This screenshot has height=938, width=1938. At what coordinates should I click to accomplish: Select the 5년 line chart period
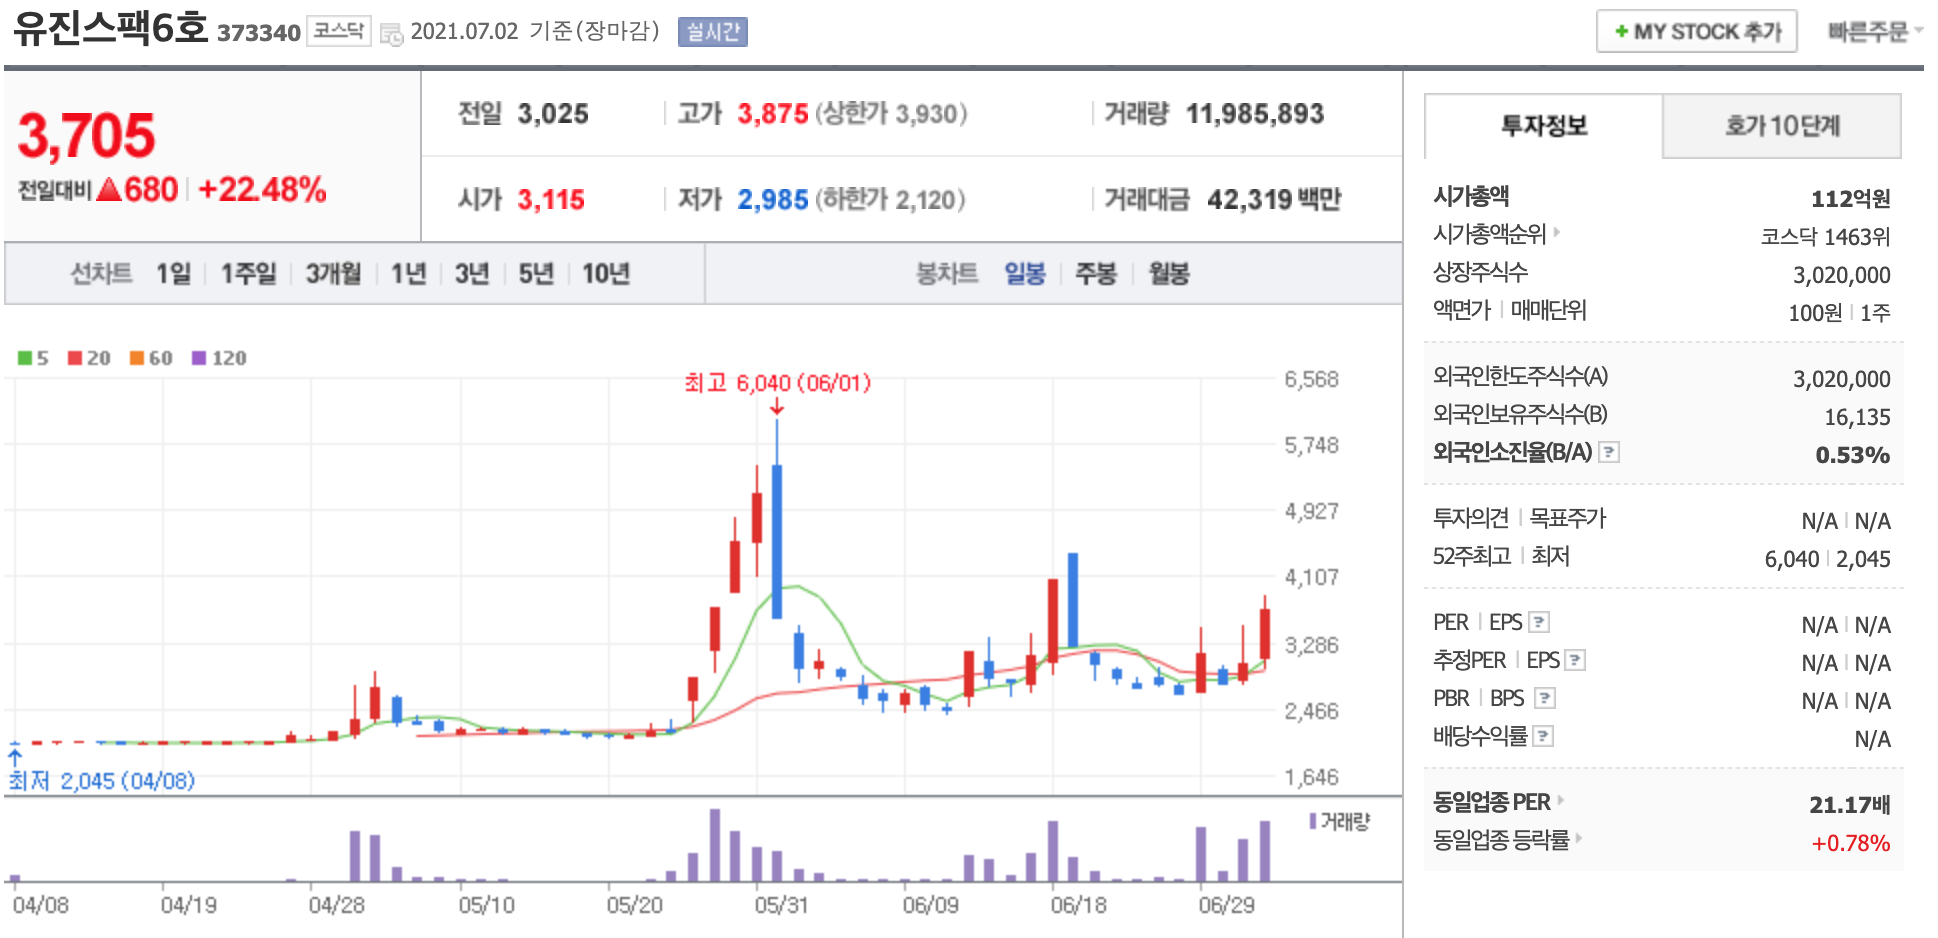tap(536, 274)
